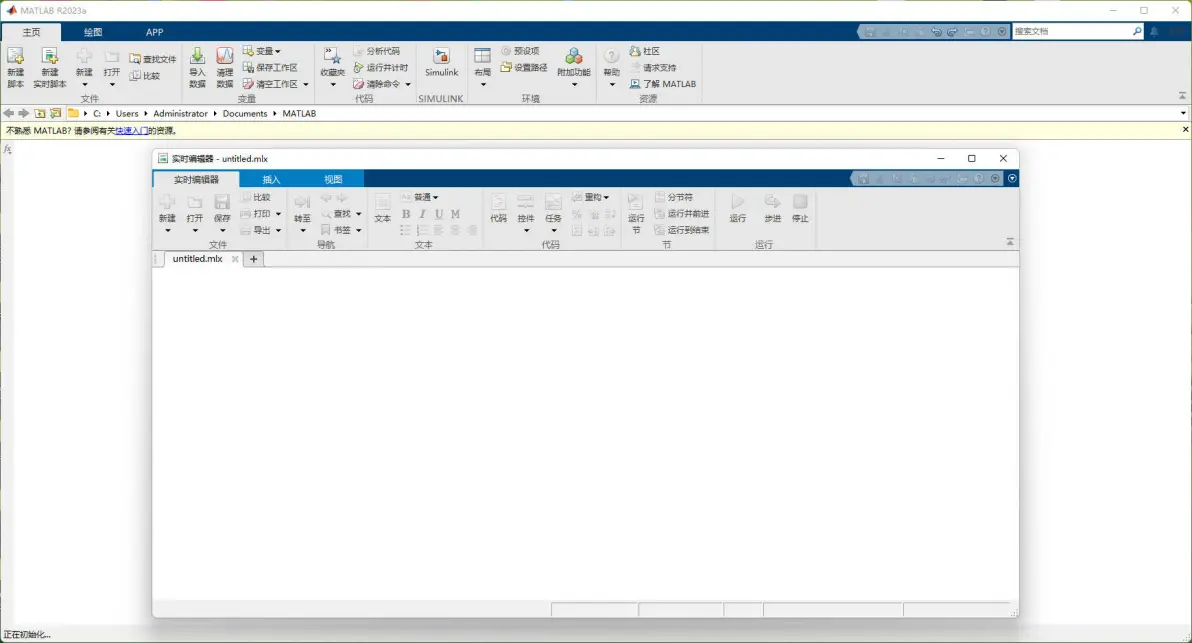The height and width of the screenshot is (643, 1192).
Task: Click Save Workspace (保存工作区)
Action: click(270, 68)
